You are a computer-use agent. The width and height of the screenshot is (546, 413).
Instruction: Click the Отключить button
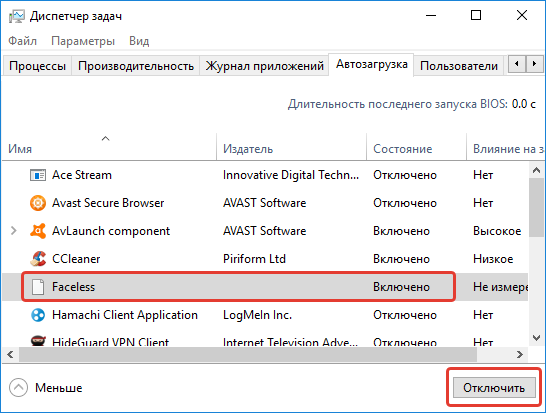pyautogui.click(x=494, y=388)
